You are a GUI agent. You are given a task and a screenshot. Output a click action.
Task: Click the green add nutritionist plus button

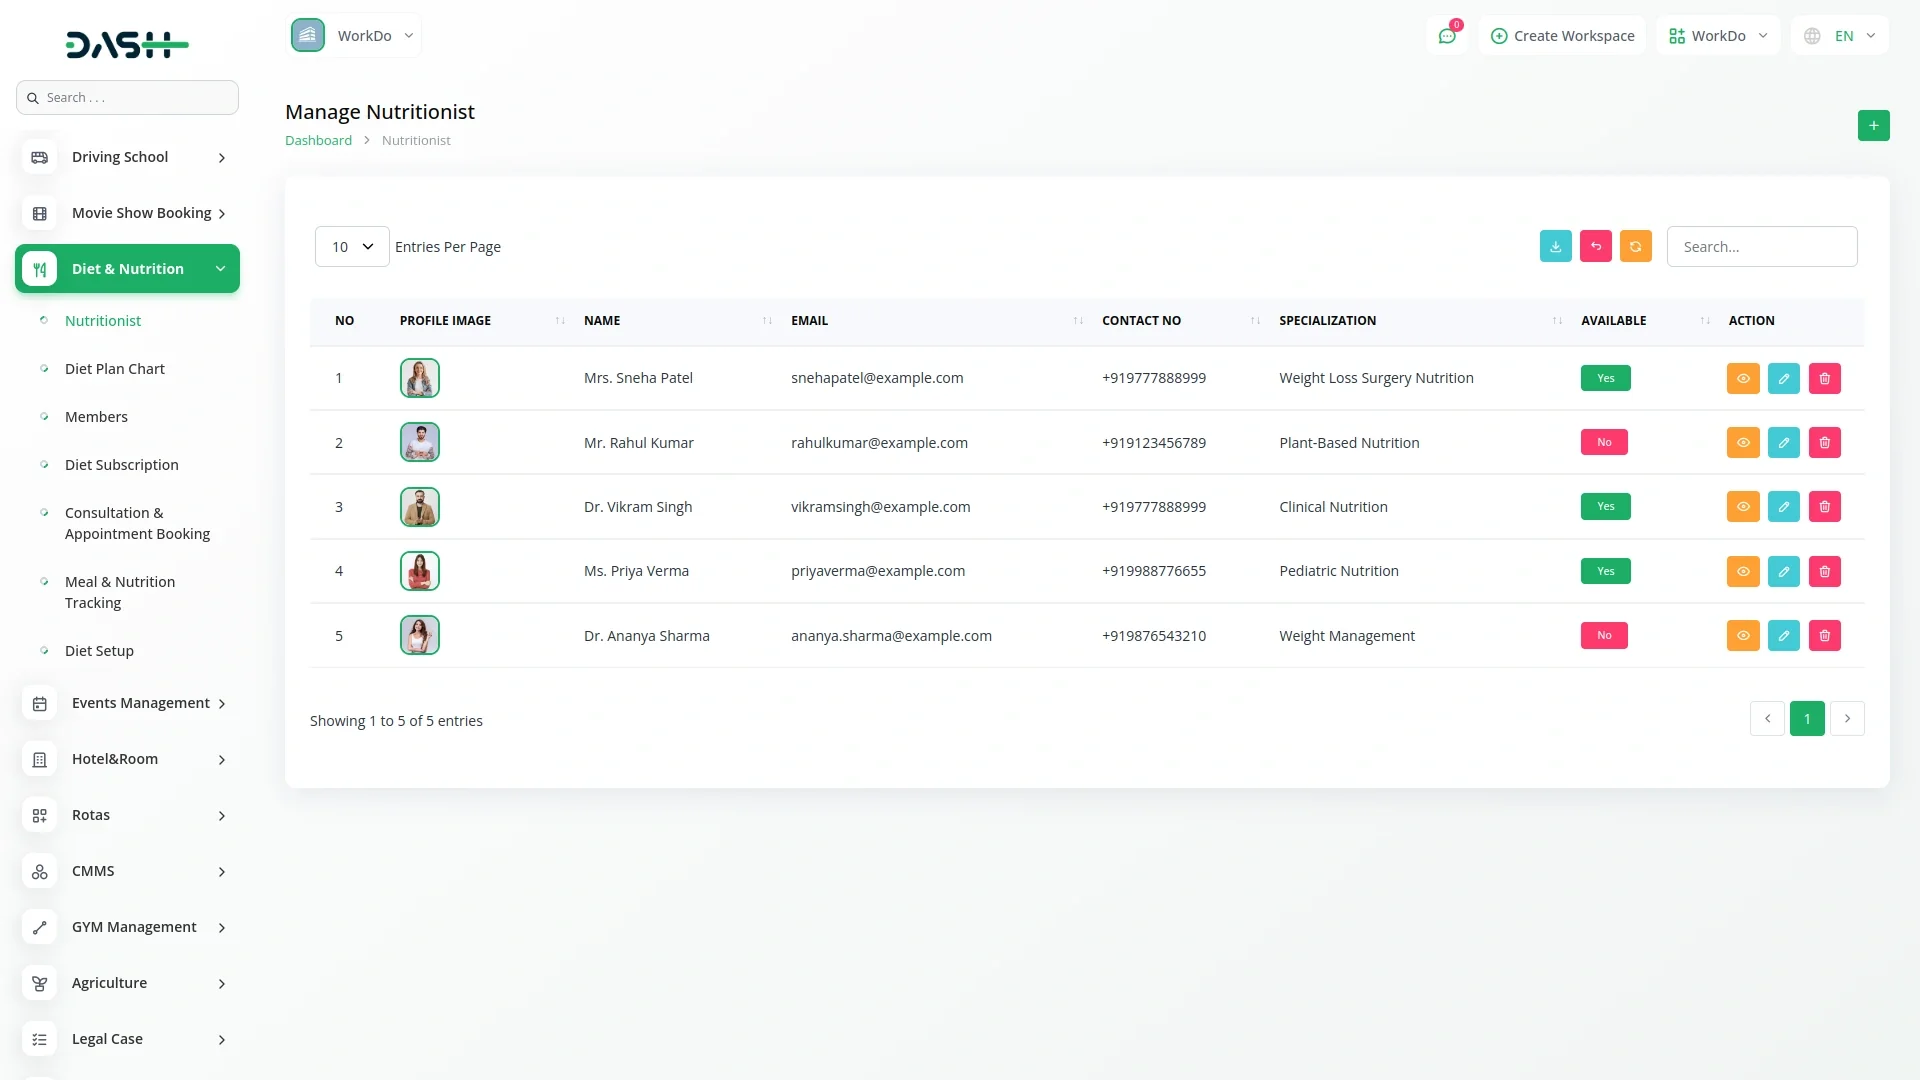(1873, 126)
